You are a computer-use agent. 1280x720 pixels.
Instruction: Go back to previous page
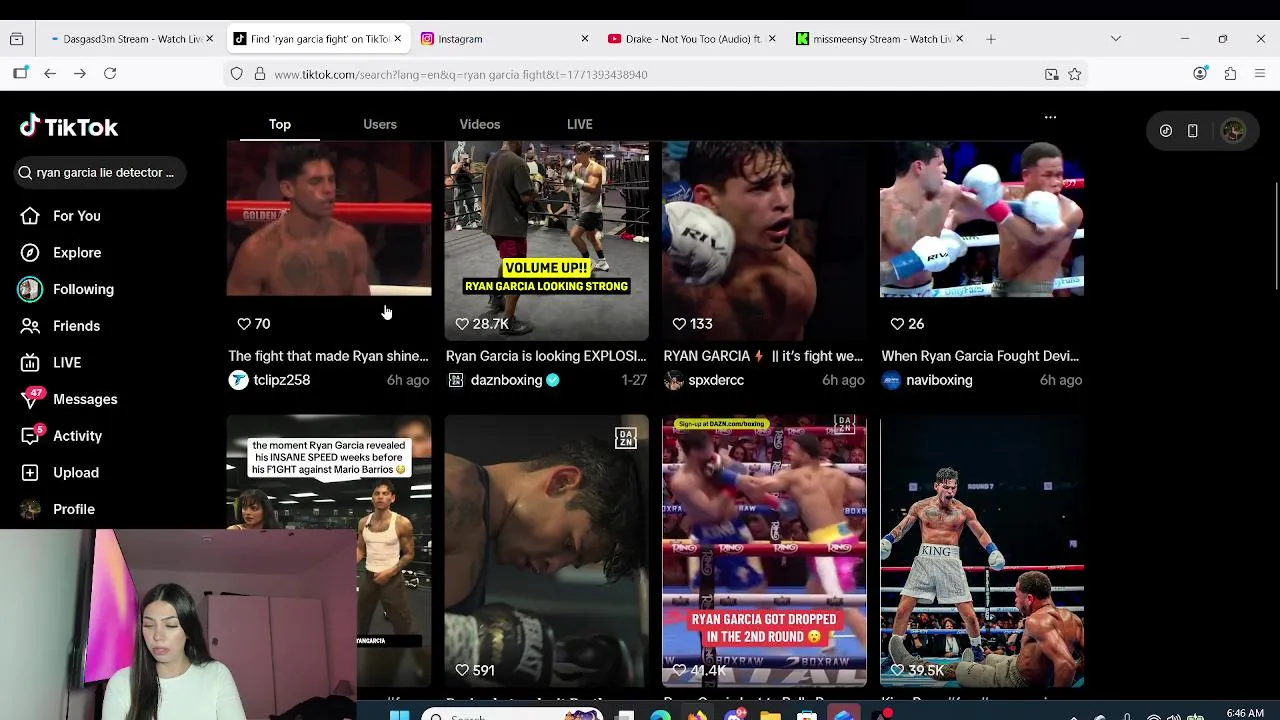[x=50, y=74]
